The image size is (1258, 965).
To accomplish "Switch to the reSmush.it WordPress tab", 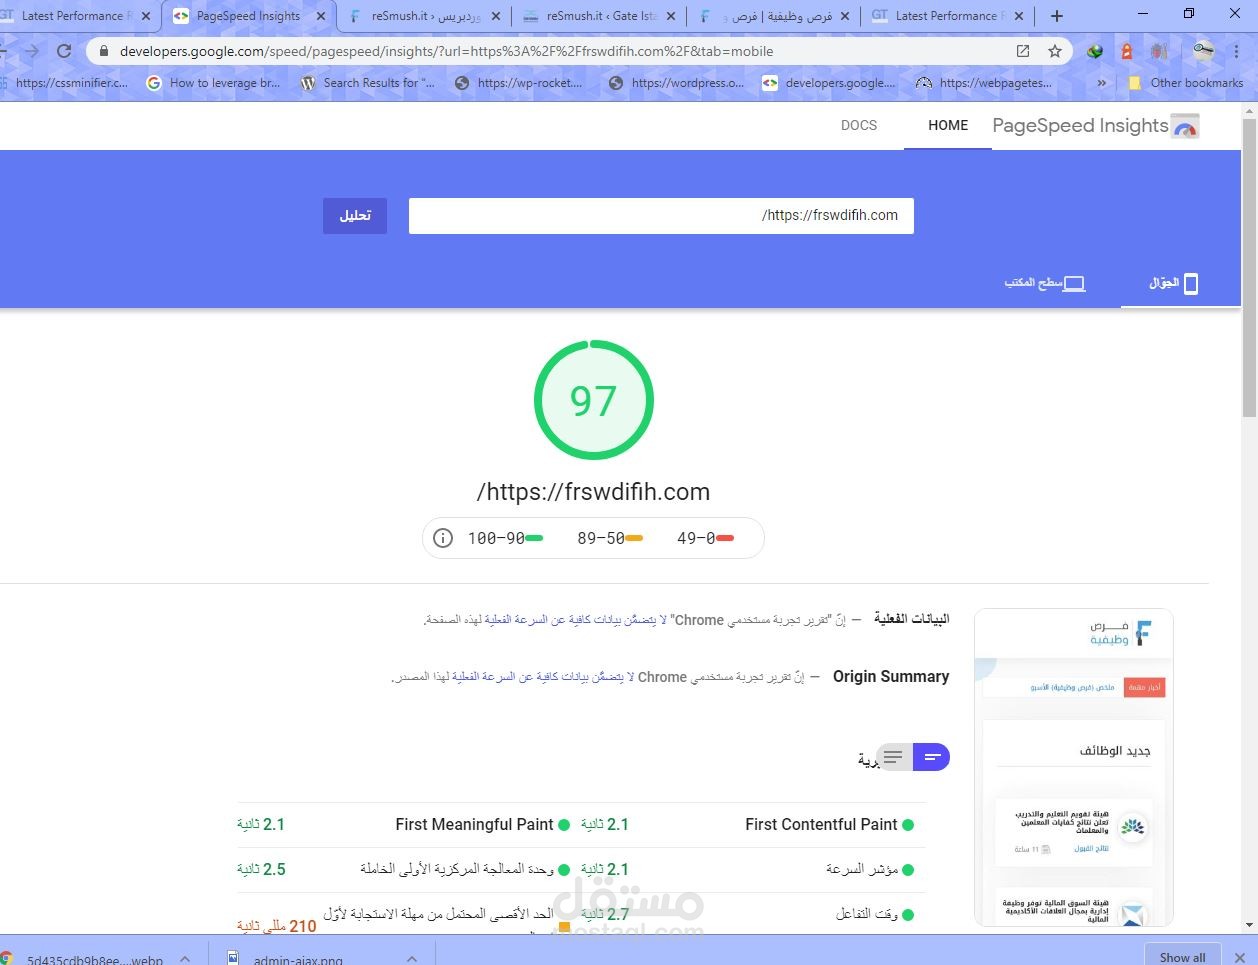I will 424,16.
